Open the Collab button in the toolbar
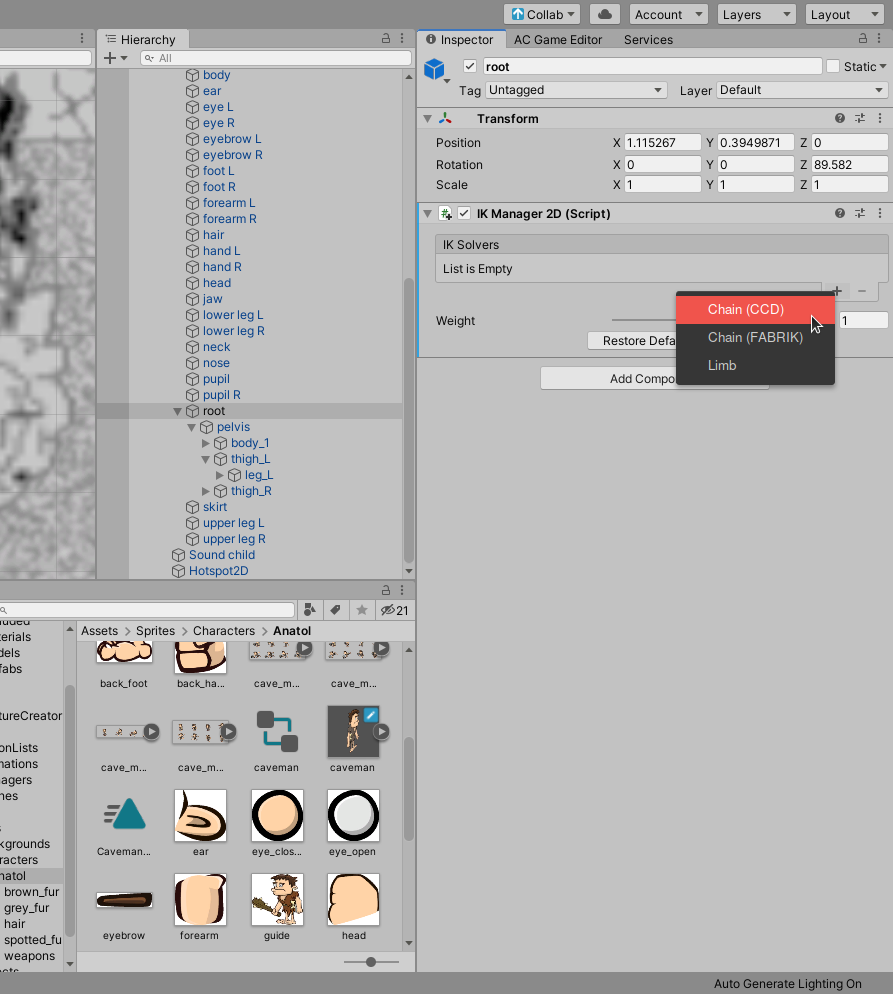This screenshot has width=893, height=994. coord(543,14)
